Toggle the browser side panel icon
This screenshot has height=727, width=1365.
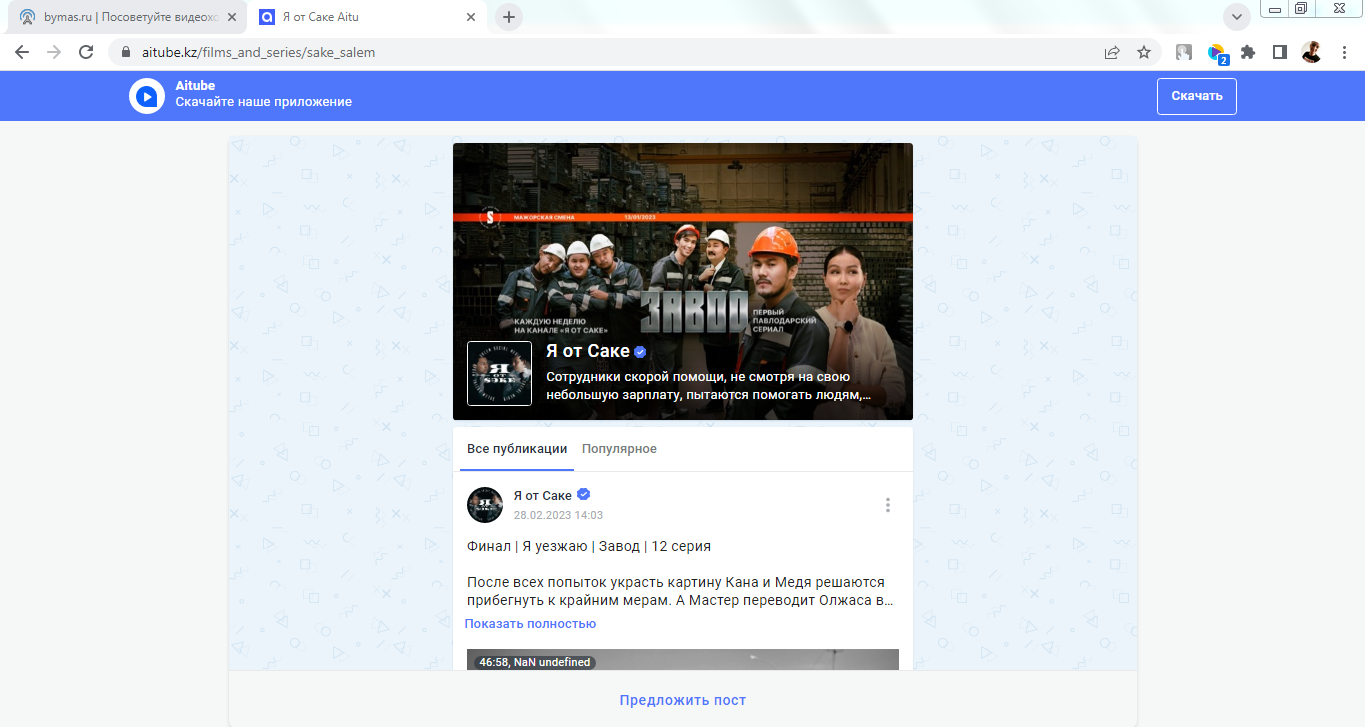pos(1279,52)
